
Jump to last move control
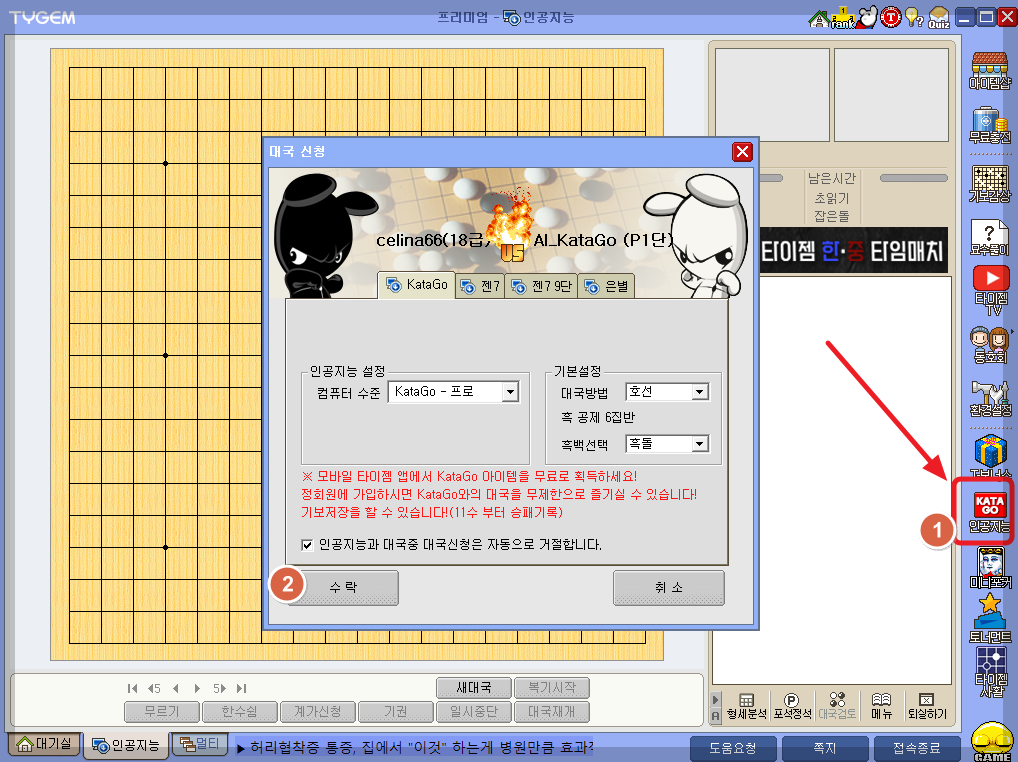pos(242,688)
